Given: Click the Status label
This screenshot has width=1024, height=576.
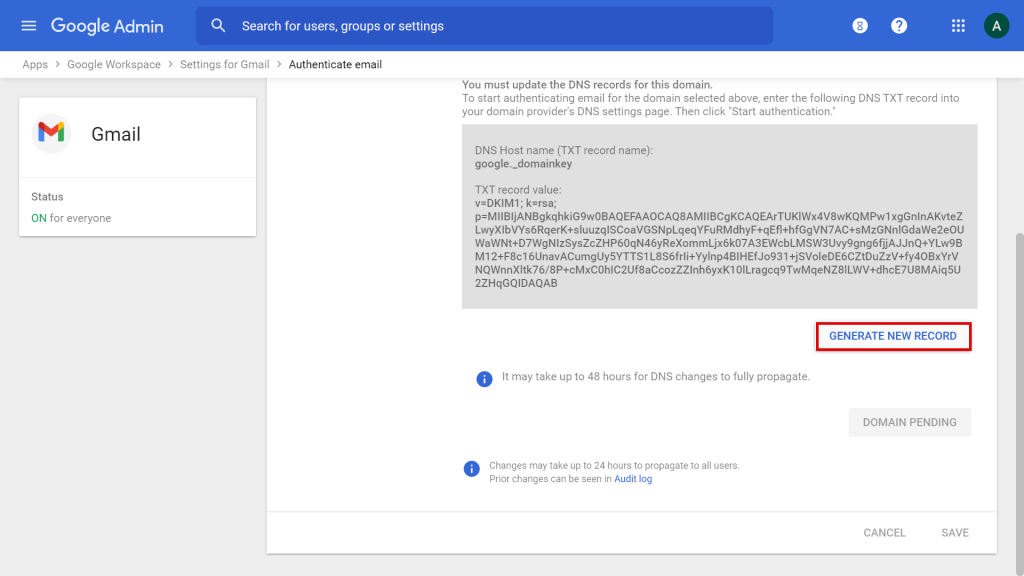Looking at the screenshot, I should coord(47,197).
